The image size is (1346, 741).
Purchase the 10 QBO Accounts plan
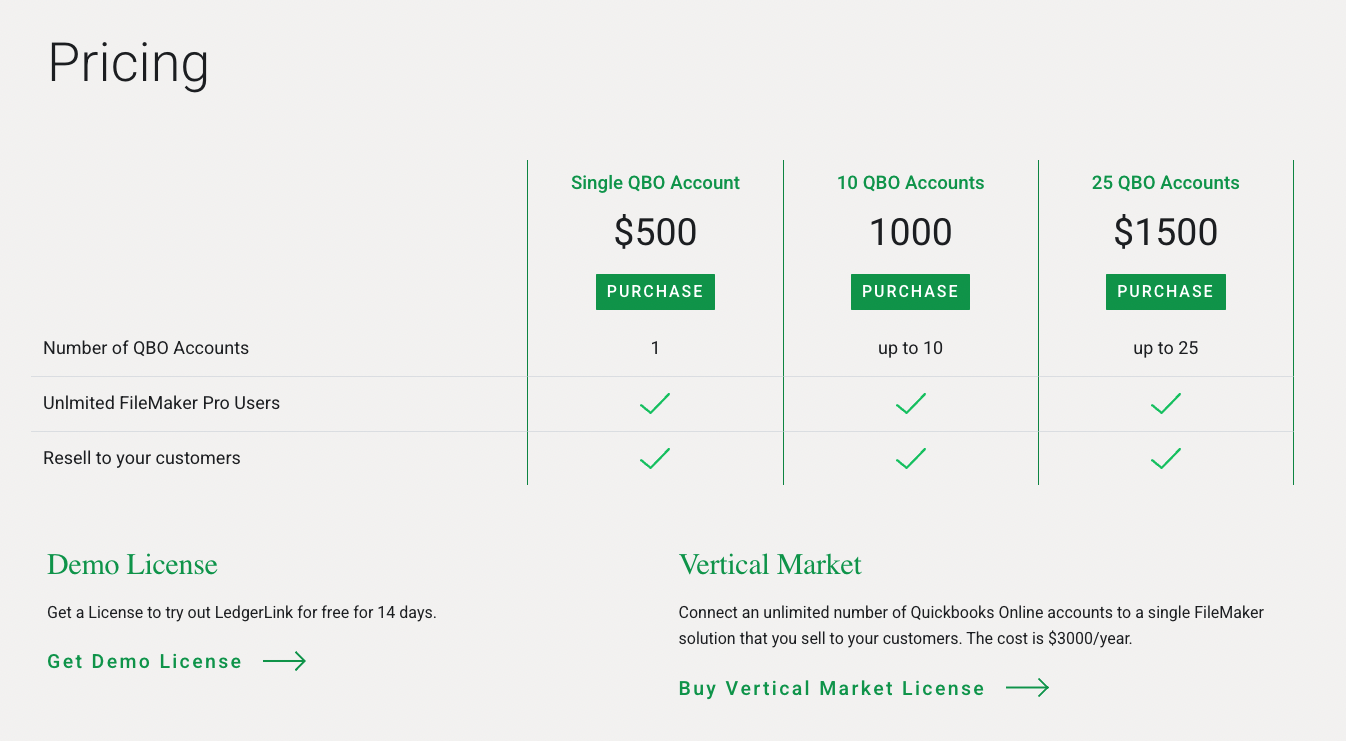[910, 292]
